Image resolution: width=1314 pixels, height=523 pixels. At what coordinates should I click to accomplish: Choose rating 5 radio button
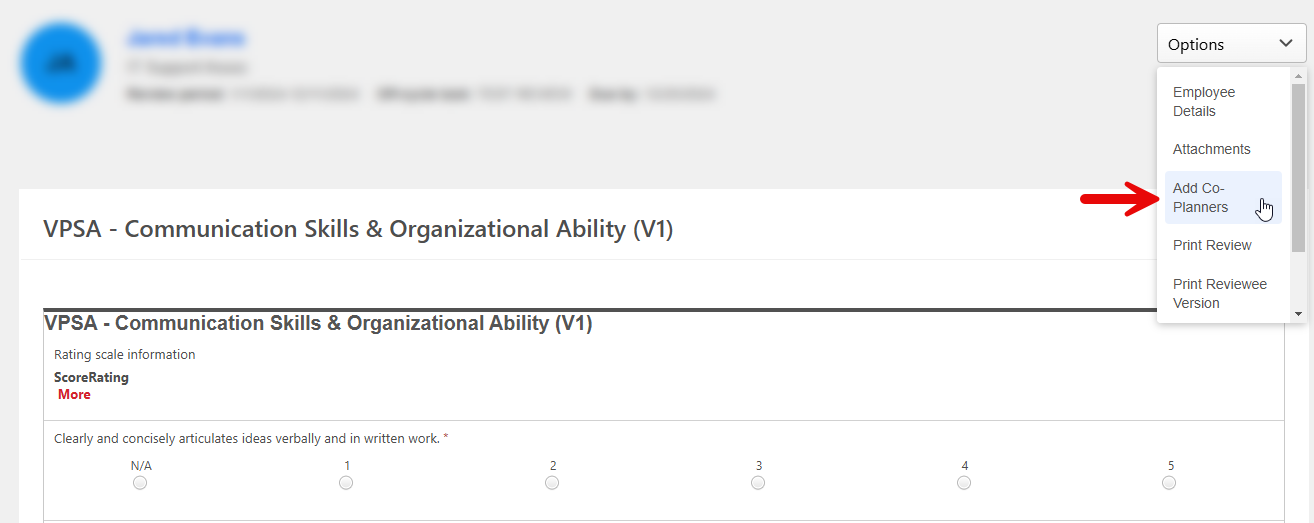pyautogui.click(x=1169, y=483)
